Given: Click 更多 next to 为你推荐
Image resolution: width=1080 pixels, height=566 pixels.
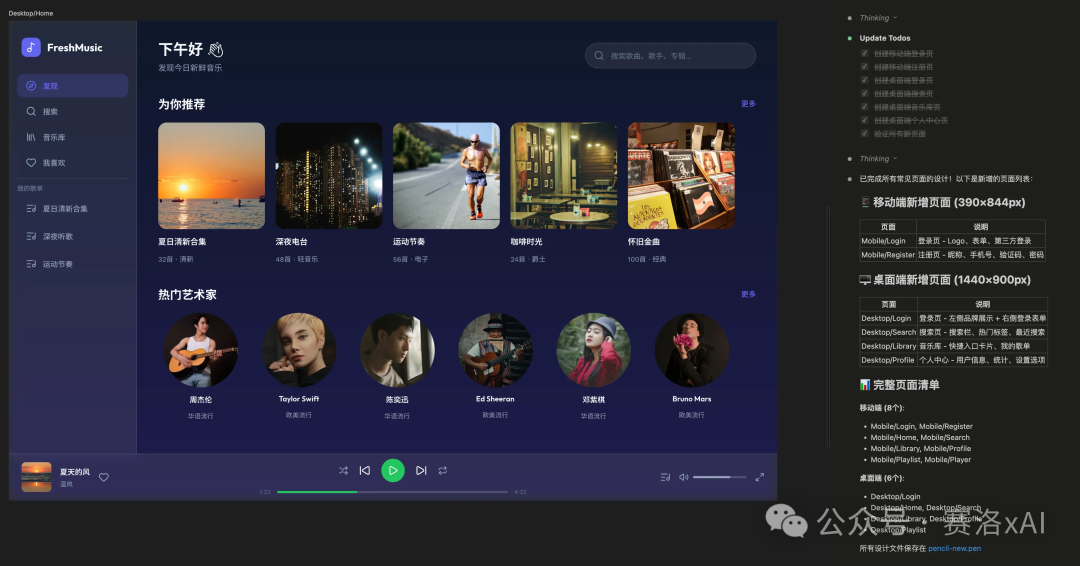Looking at the screenshot, I should point(748,104).
